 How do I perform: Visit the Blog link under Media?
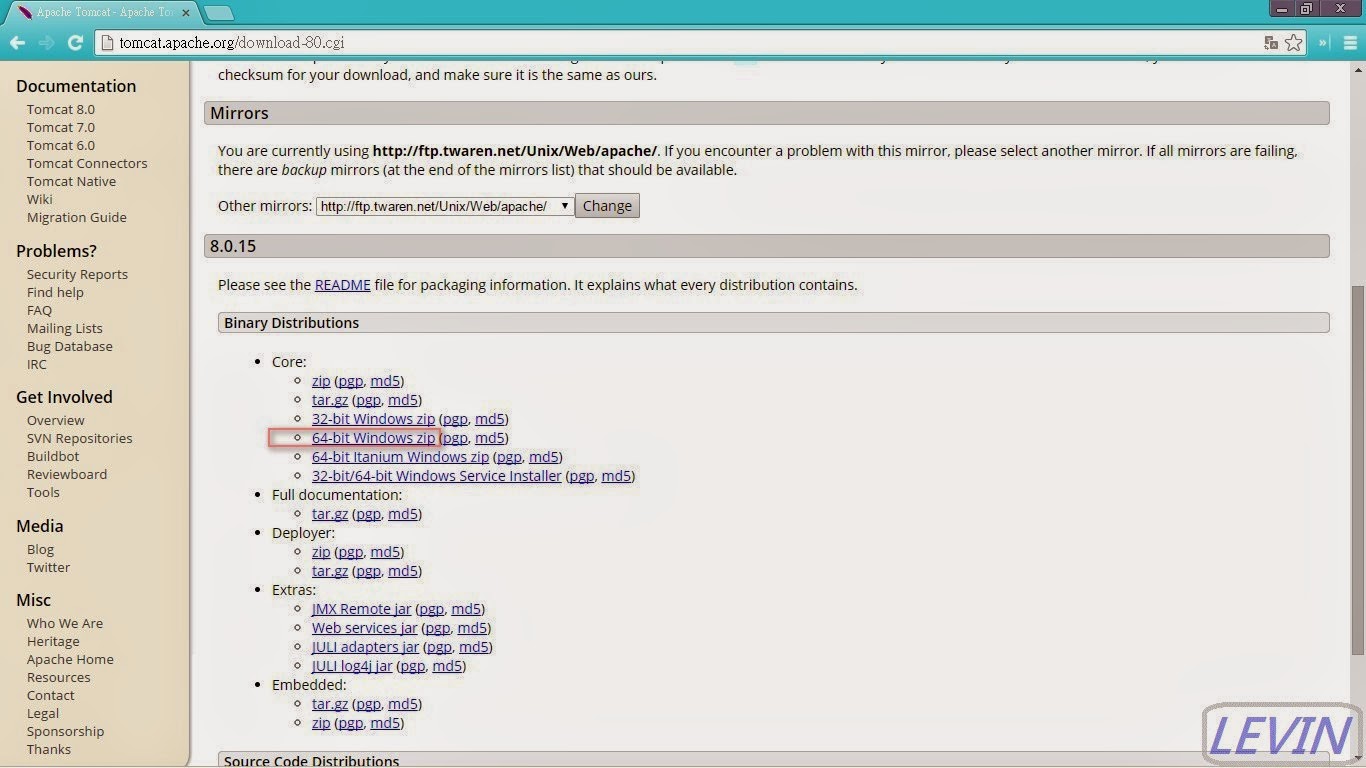click(41, 550)
